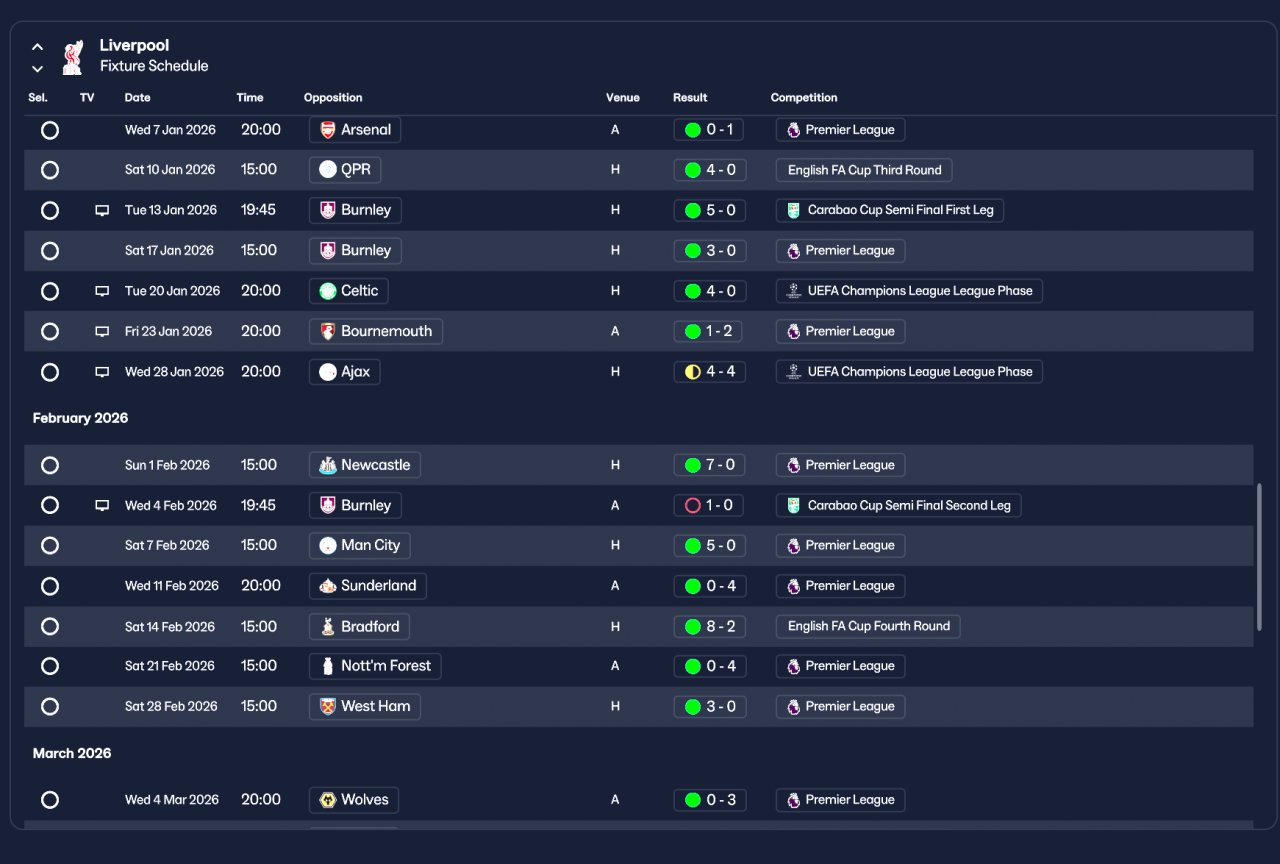Click the Bournemouth club badge icon
Screen dimensions: 1280x864
click(327, 331)
